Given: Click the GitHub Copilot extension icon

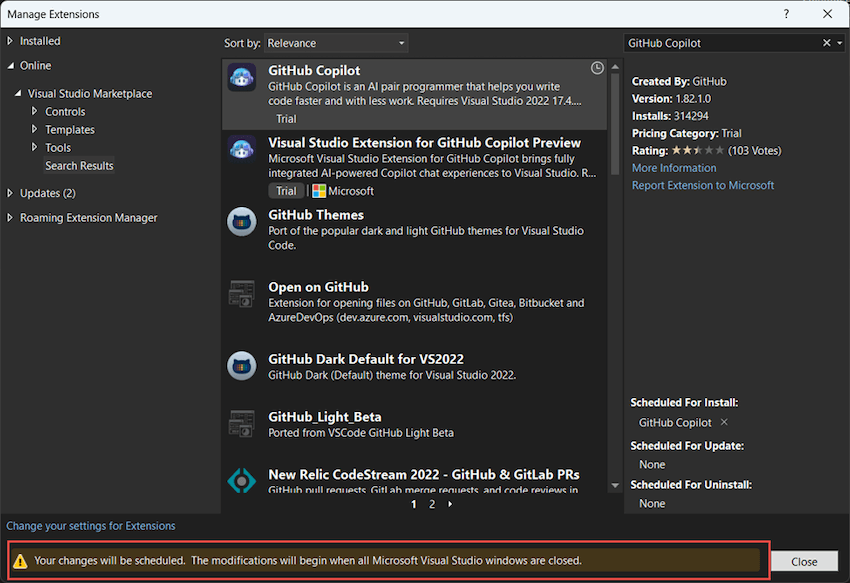Looking at the screenshot, I should click(x=242, y=78).
